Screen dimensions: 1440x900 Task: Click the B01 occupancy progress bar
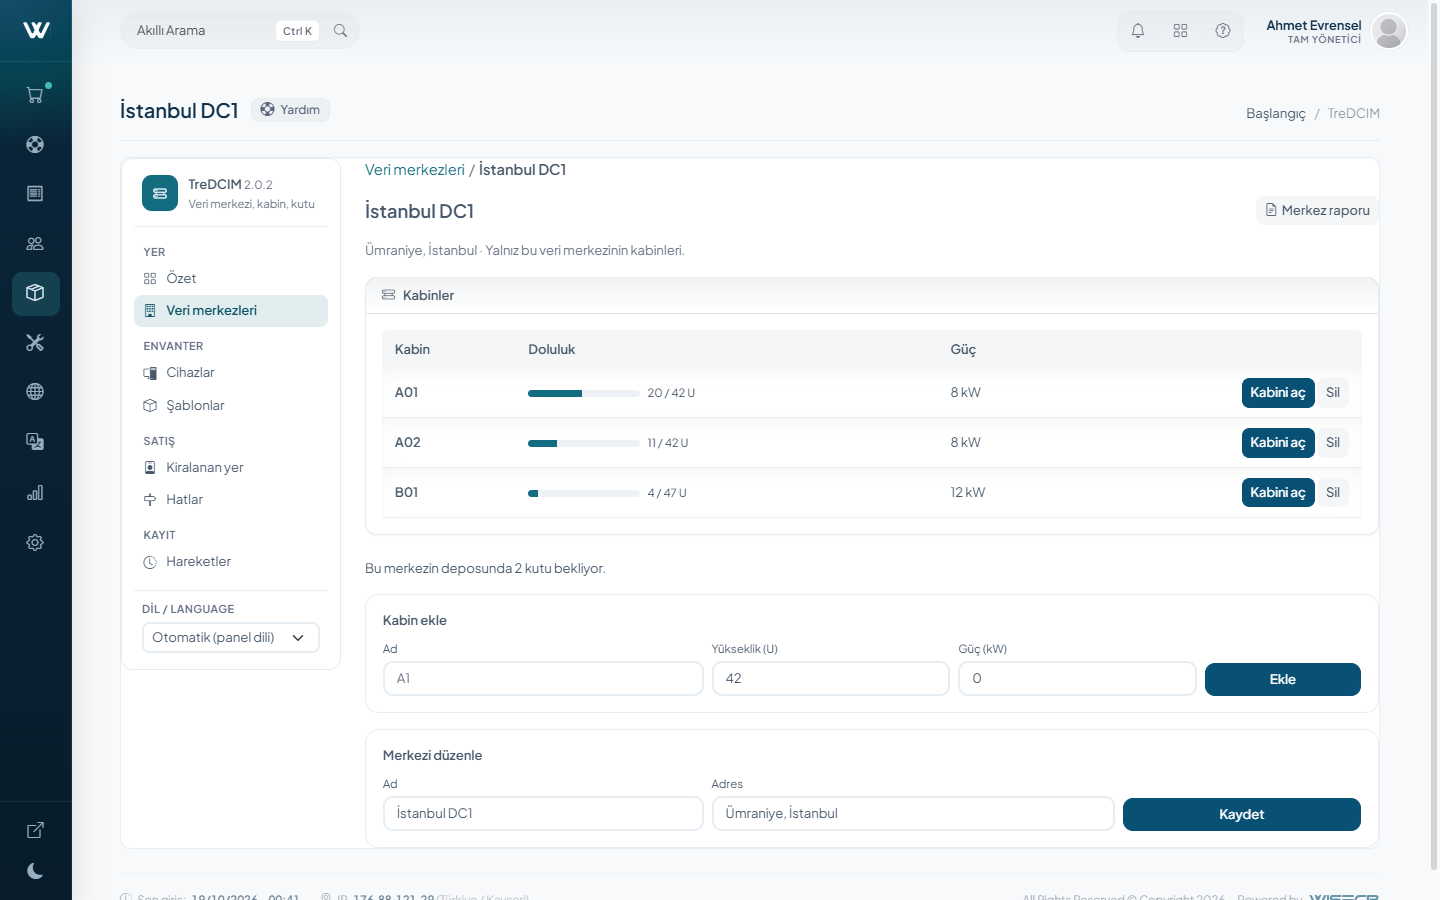(584, 494)
